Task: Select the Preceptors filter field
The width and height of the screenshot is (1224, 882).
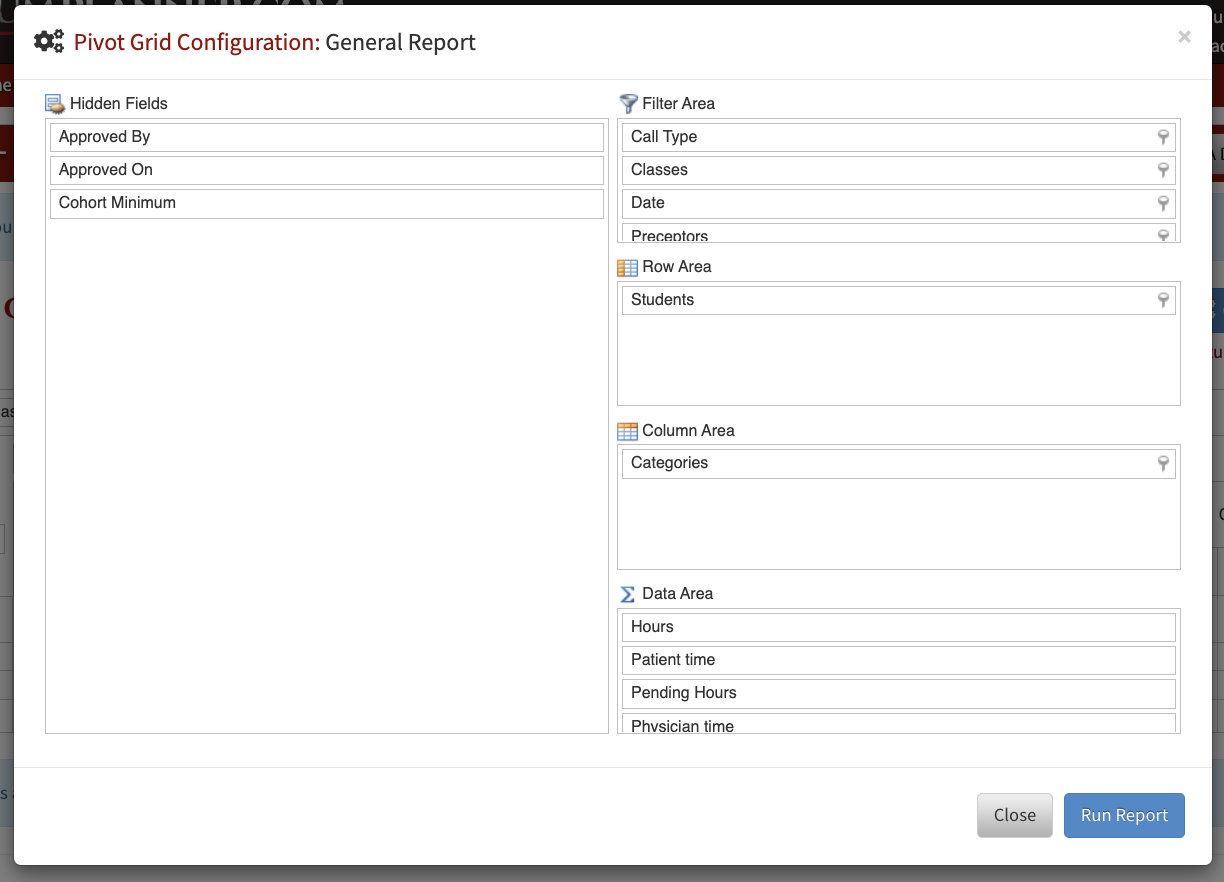Action: (x=898, y=233)
